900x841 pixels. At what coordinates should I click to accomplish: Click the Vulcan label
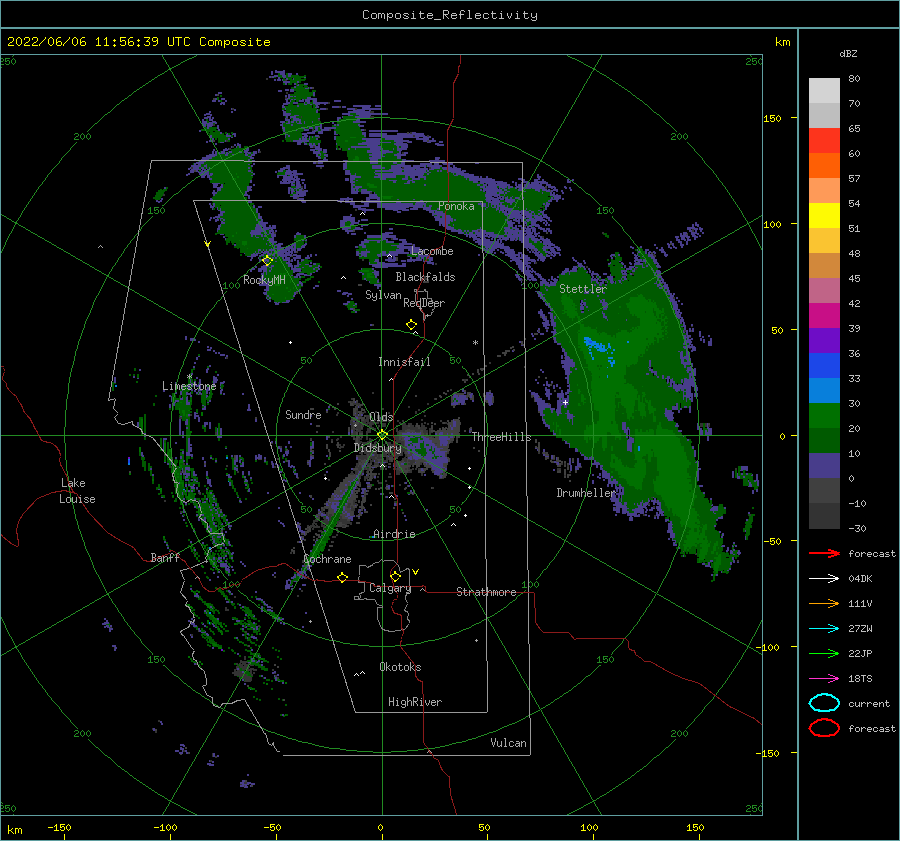tap(509, 743)
